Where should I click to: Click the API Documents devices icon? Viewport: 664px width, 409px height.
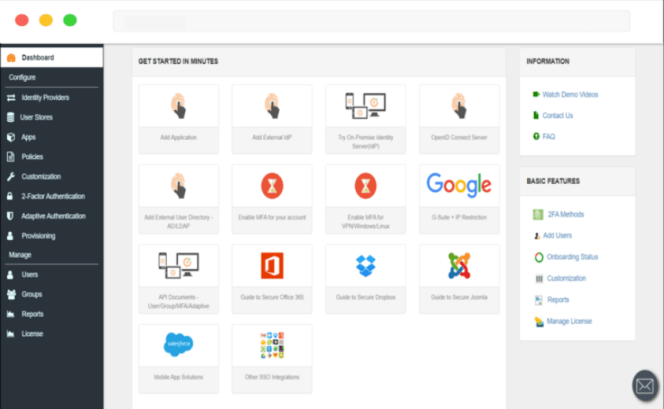click(179, 265)
